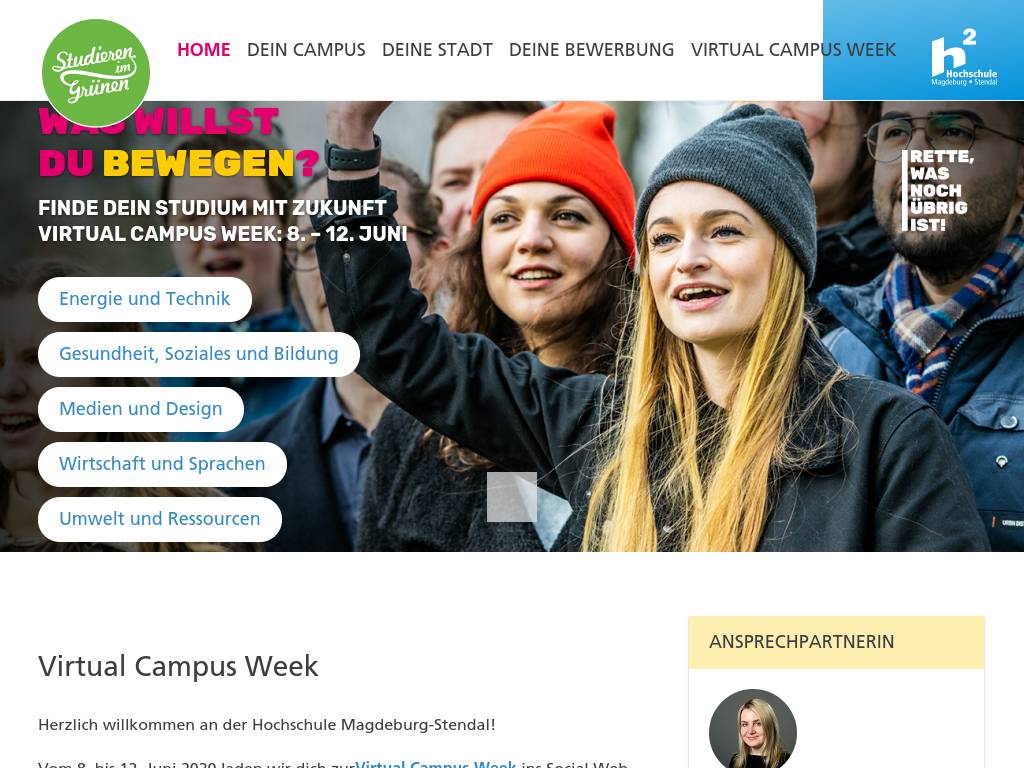
Task: Click the WAS WILLST DU BEWEGEN headline
Action: point(179,143)
